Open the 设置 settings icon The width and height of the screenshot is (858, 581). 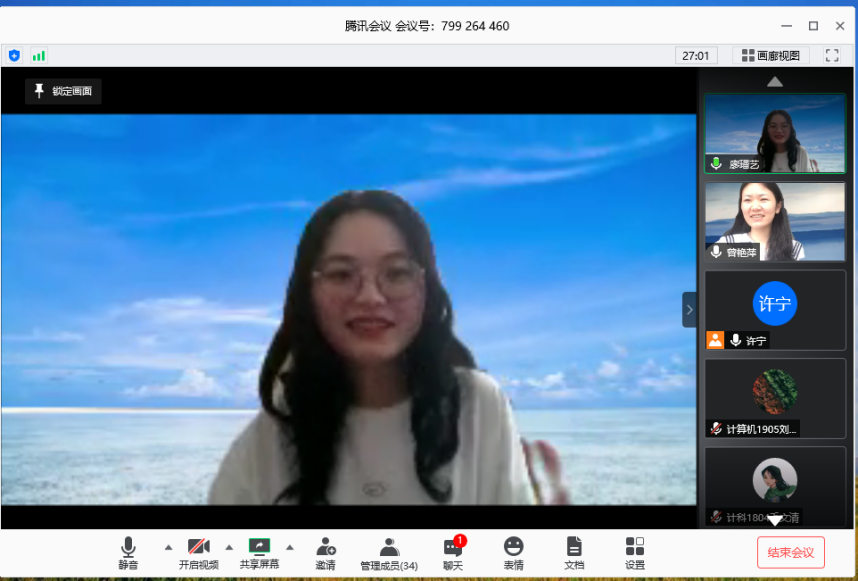(635, 552)
